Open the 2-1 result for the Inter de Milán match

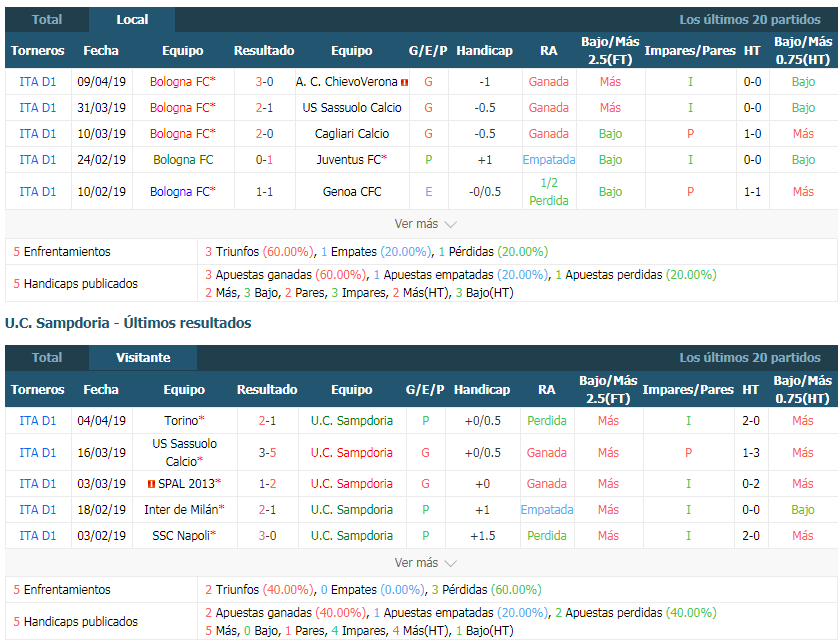point(267,509)
